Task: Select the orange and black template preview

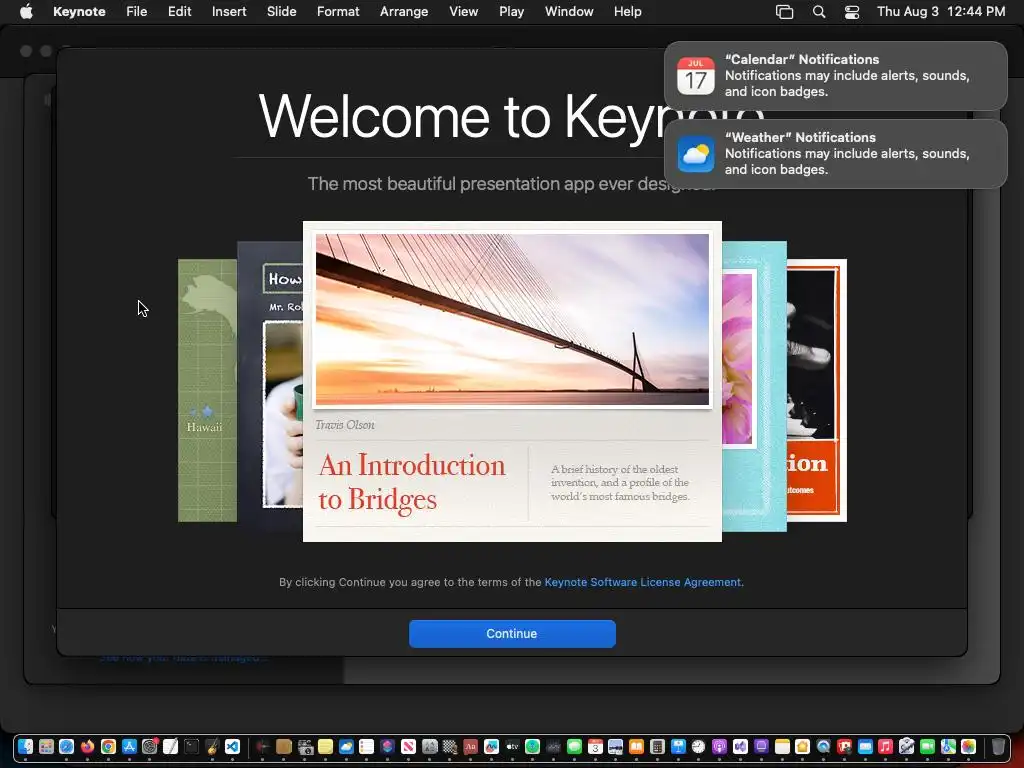Action: click(x=816, y=391)
